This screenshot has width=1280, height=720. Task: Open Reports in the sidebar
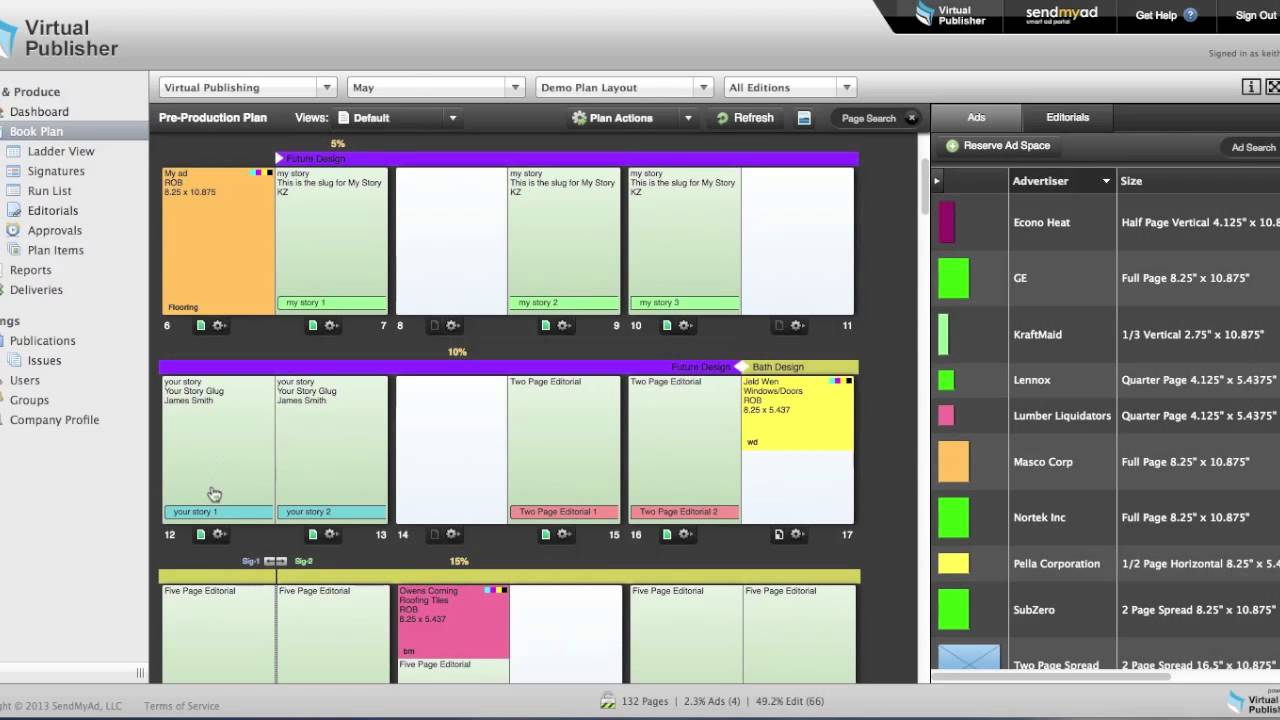pos(30,270)
